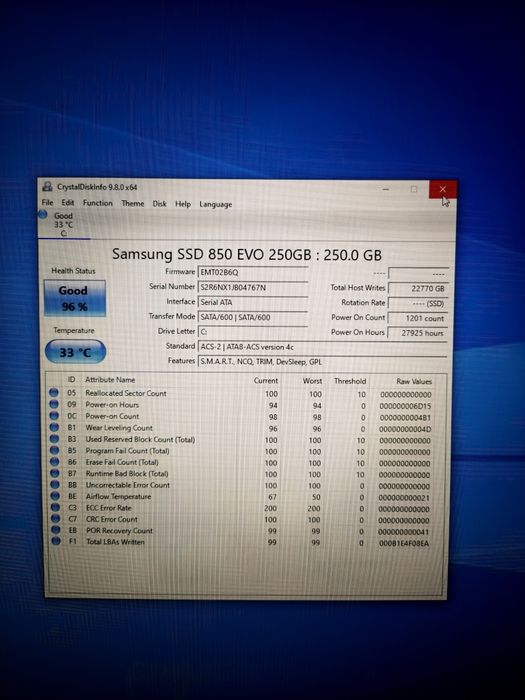Select the blue status orb for Reallocated Sector Count
Image resolution: width=525 pixels, height=700 pixels.
click(x=54, y=393)
